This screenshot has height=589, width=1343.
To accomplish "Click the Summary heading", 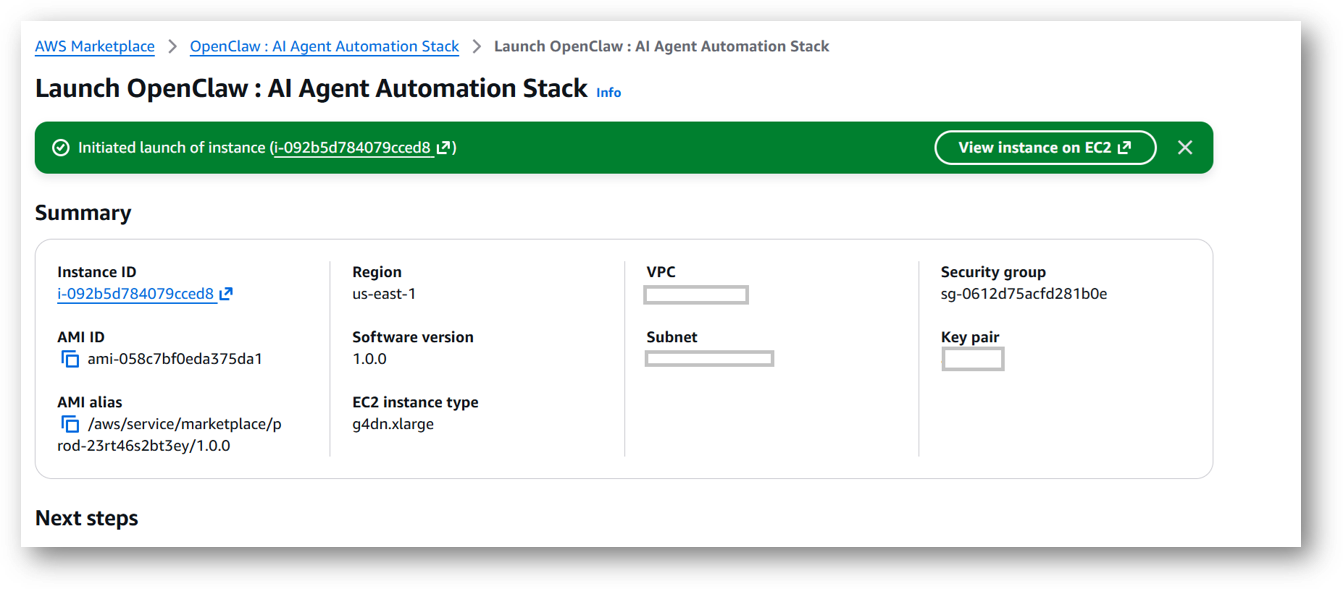I will [83, 213].
